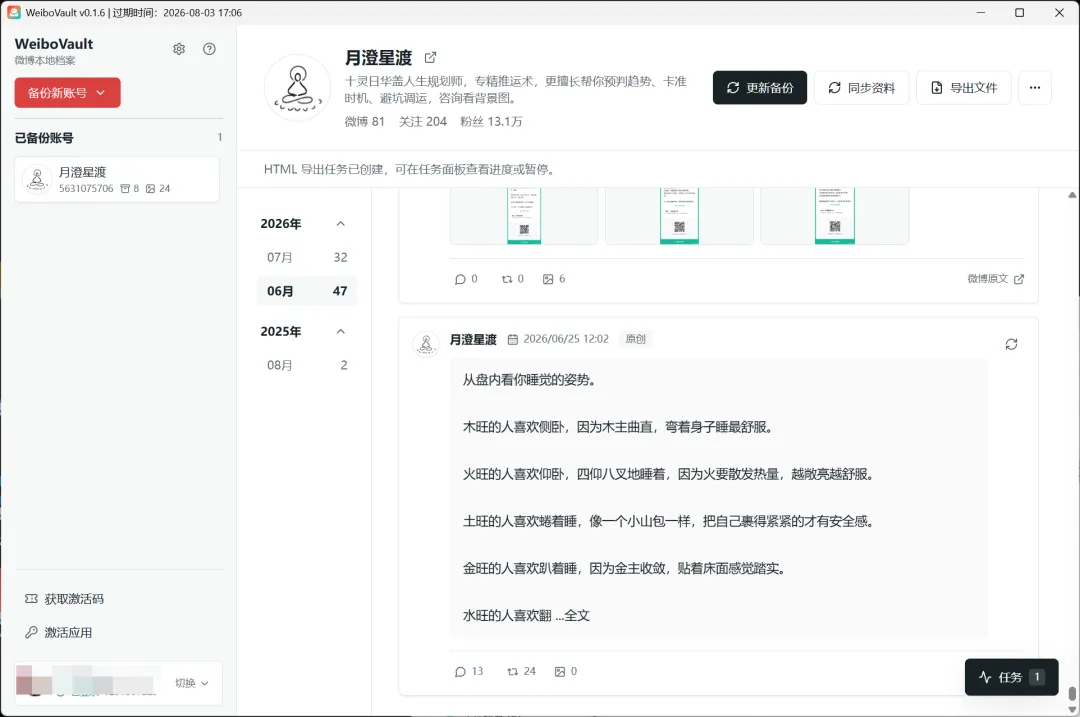Click the 月澄星渡 avatar in post header

pos(426,344)
